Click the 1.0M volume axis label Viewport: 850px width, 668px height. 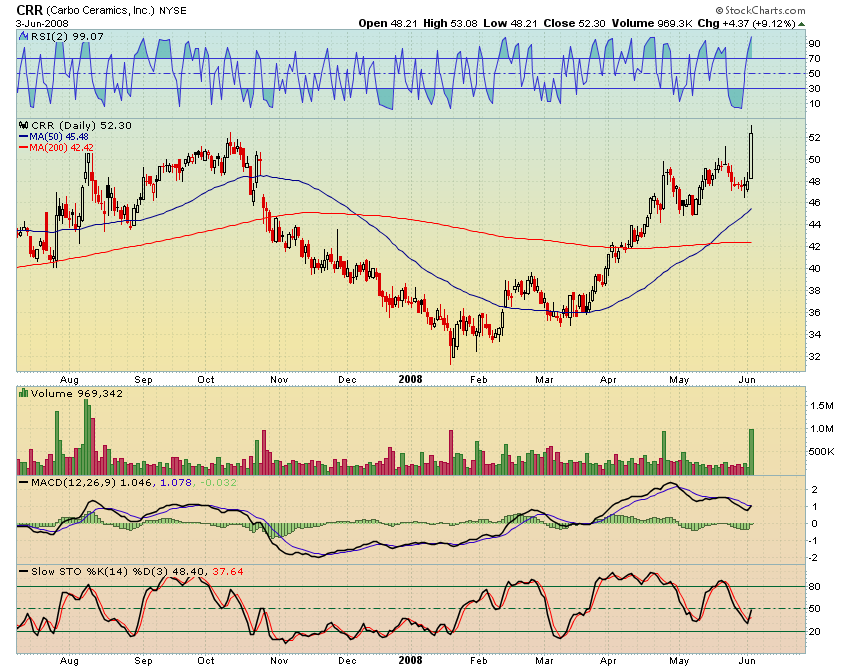[822, 428]
